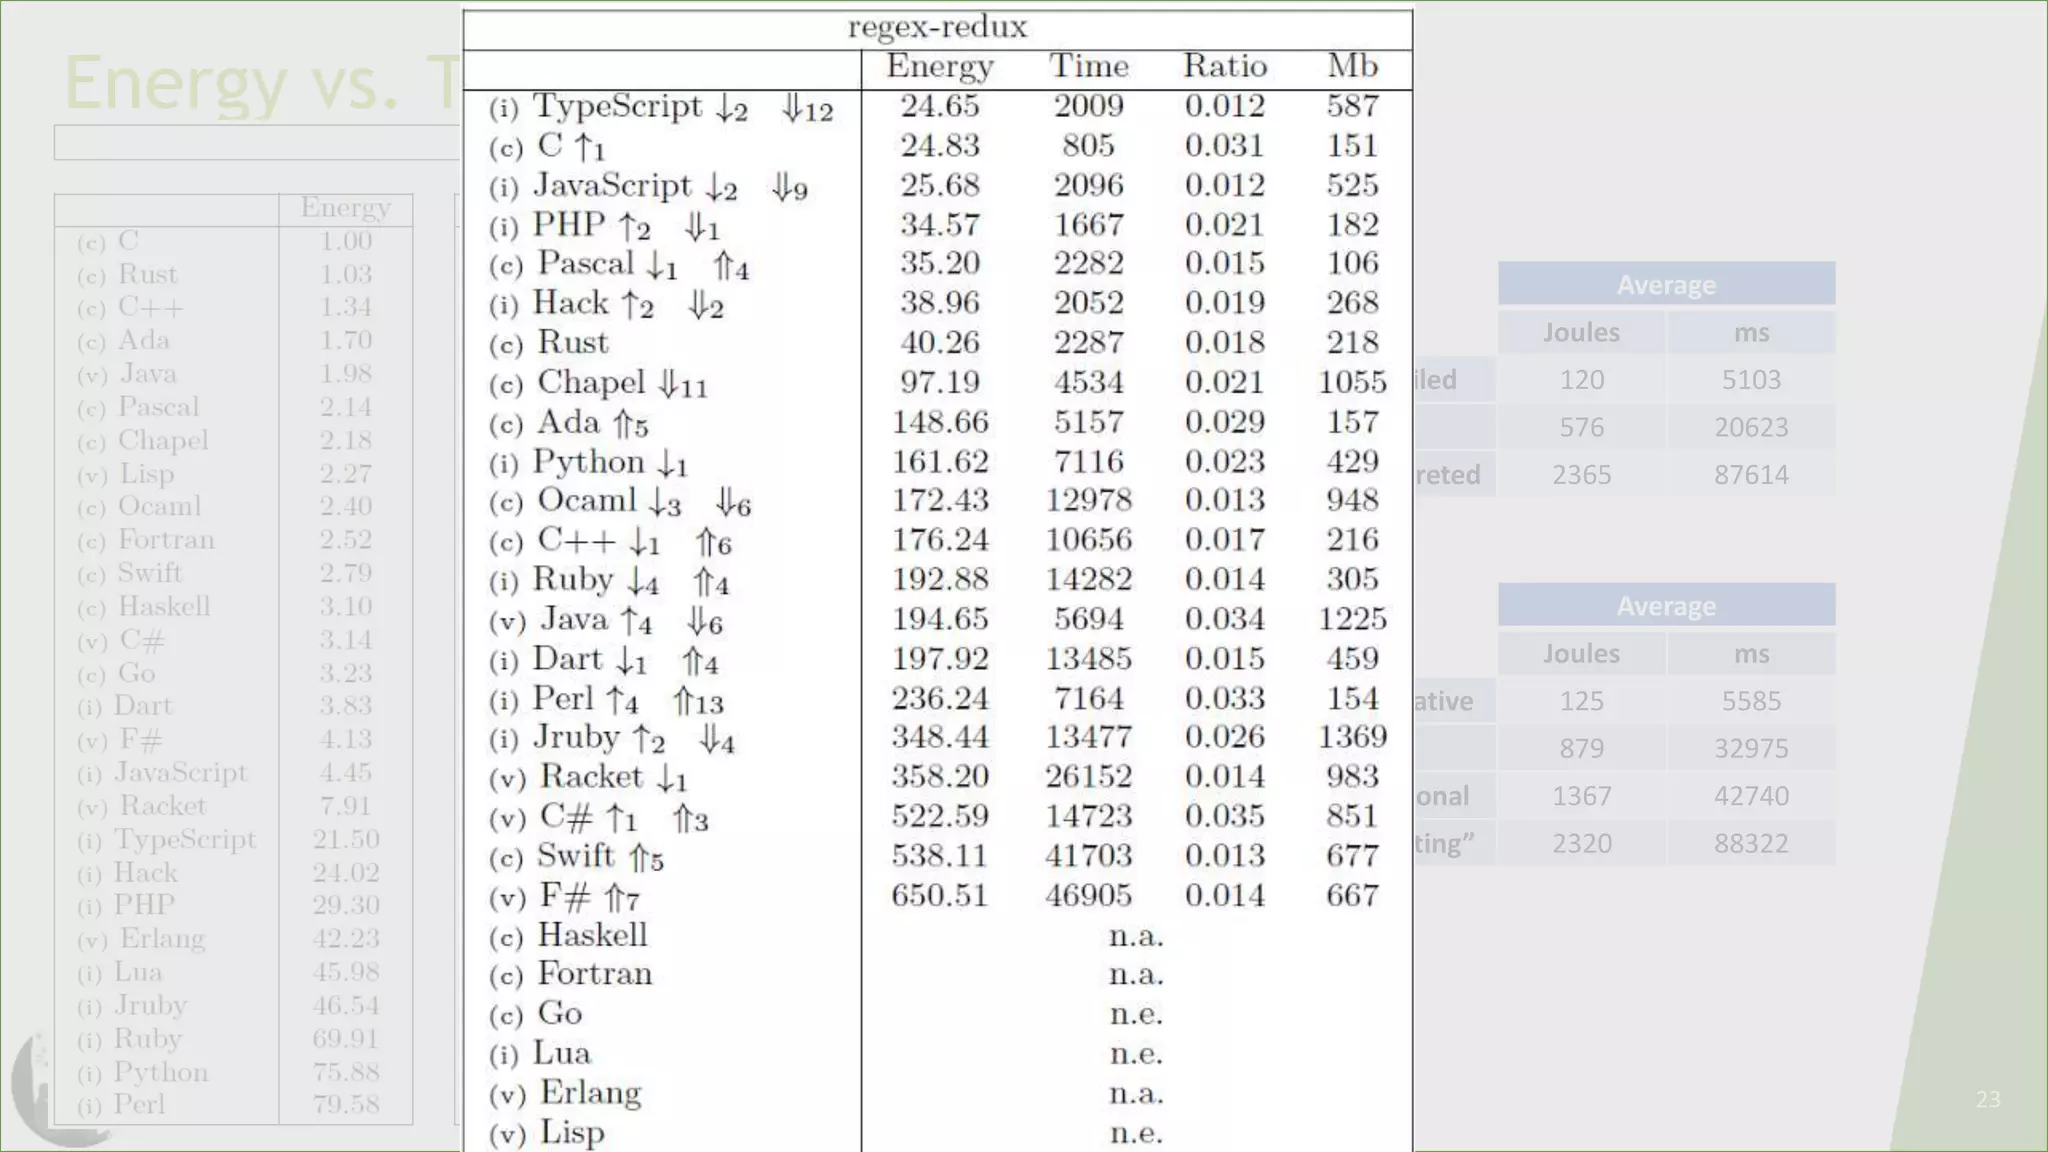
Task: Select the Hack row in regex-redux table
Action: [937, 303]
